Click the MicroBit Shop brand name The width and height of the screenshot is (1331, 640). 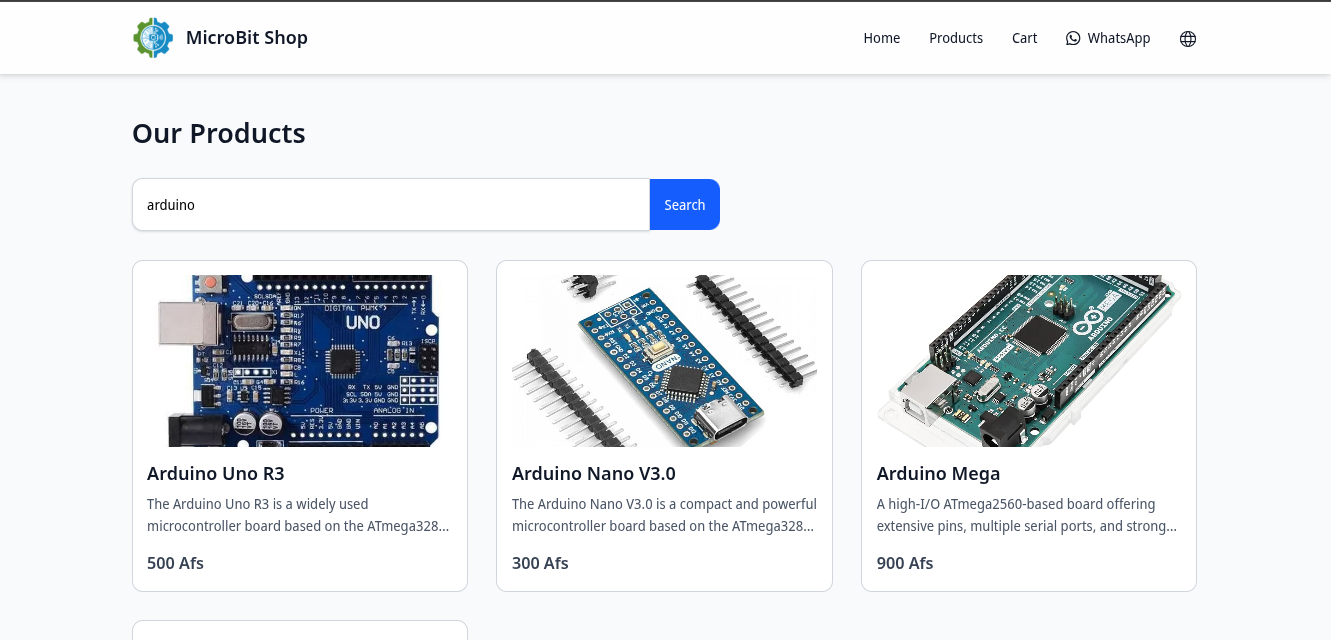click(x=247, y=38)
